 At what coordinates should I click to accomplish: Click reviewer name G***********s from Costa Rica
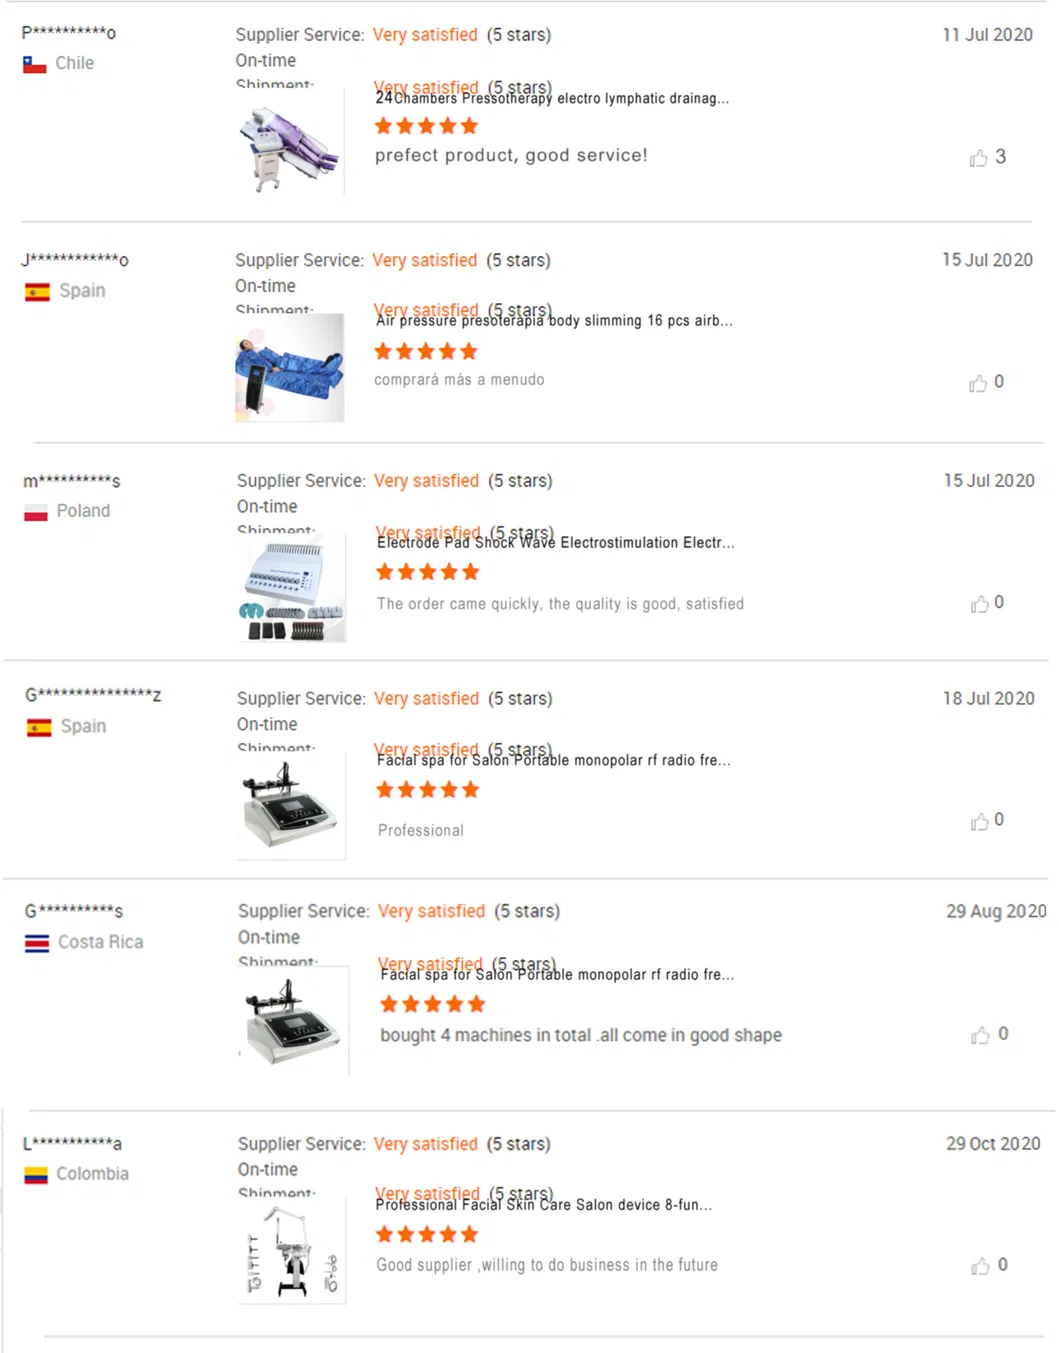[x=74, y=911]
